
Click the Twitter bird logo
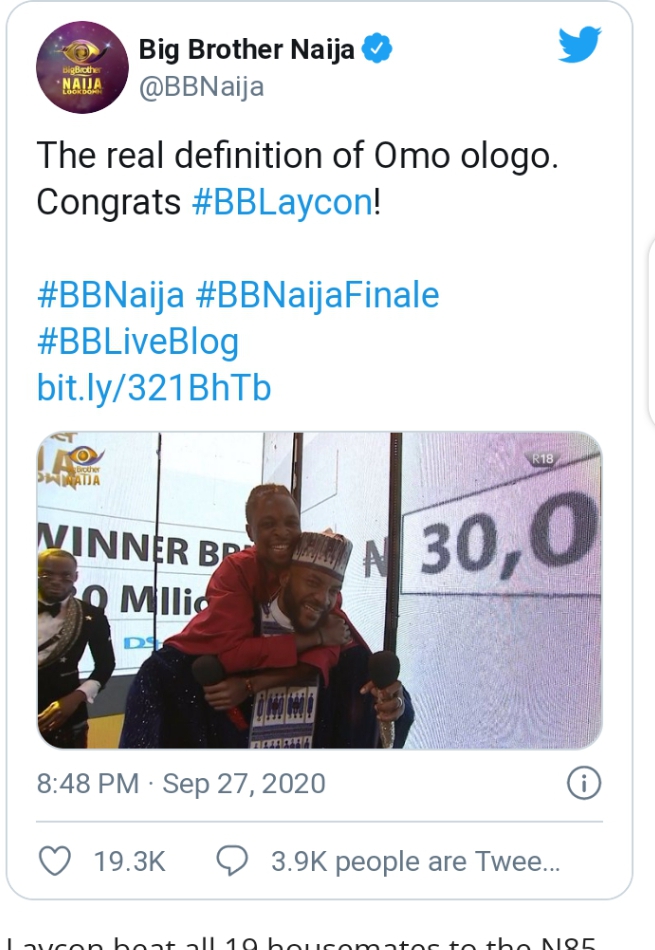pyautogui.click(x=579, y=44)
